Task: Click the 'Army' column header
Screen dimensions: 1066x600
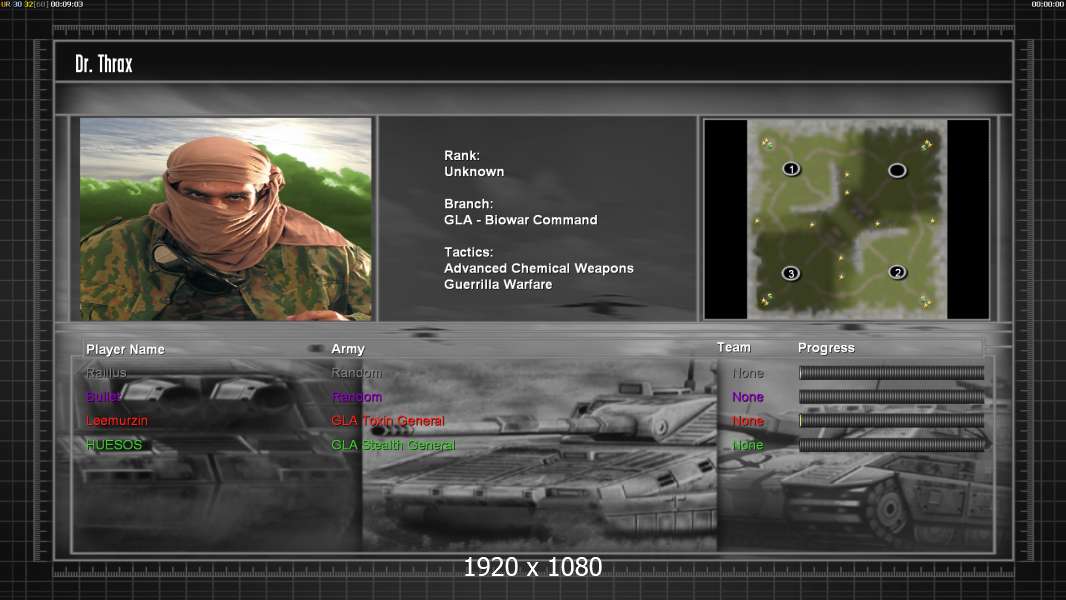Action: click(x=348, y=349)
